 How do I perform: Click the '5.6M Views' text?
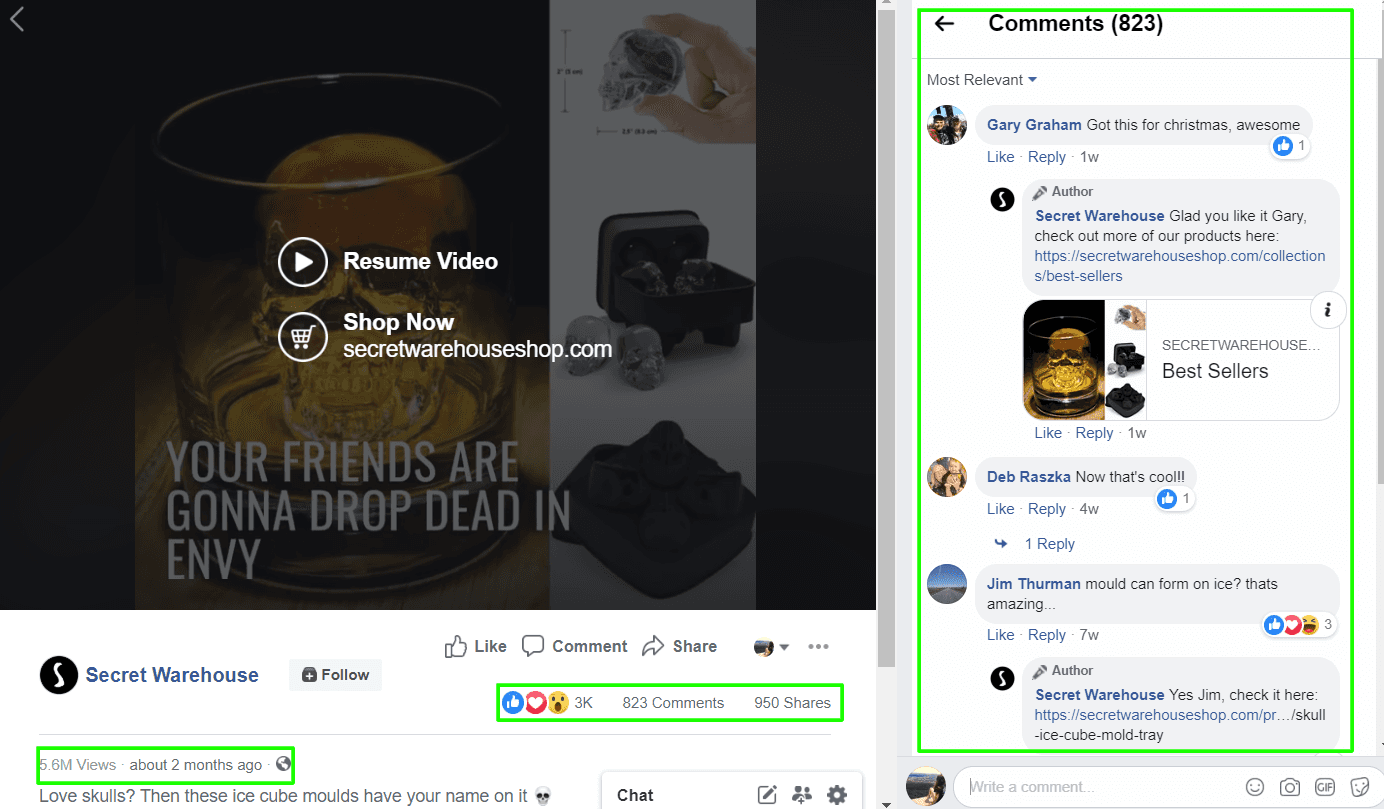tap(78, 765)
